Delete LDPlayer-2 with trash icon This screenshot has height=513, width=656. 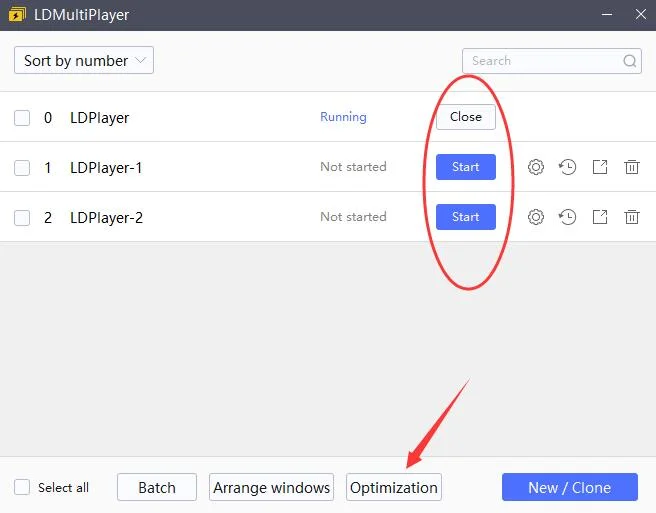(632, 217)
